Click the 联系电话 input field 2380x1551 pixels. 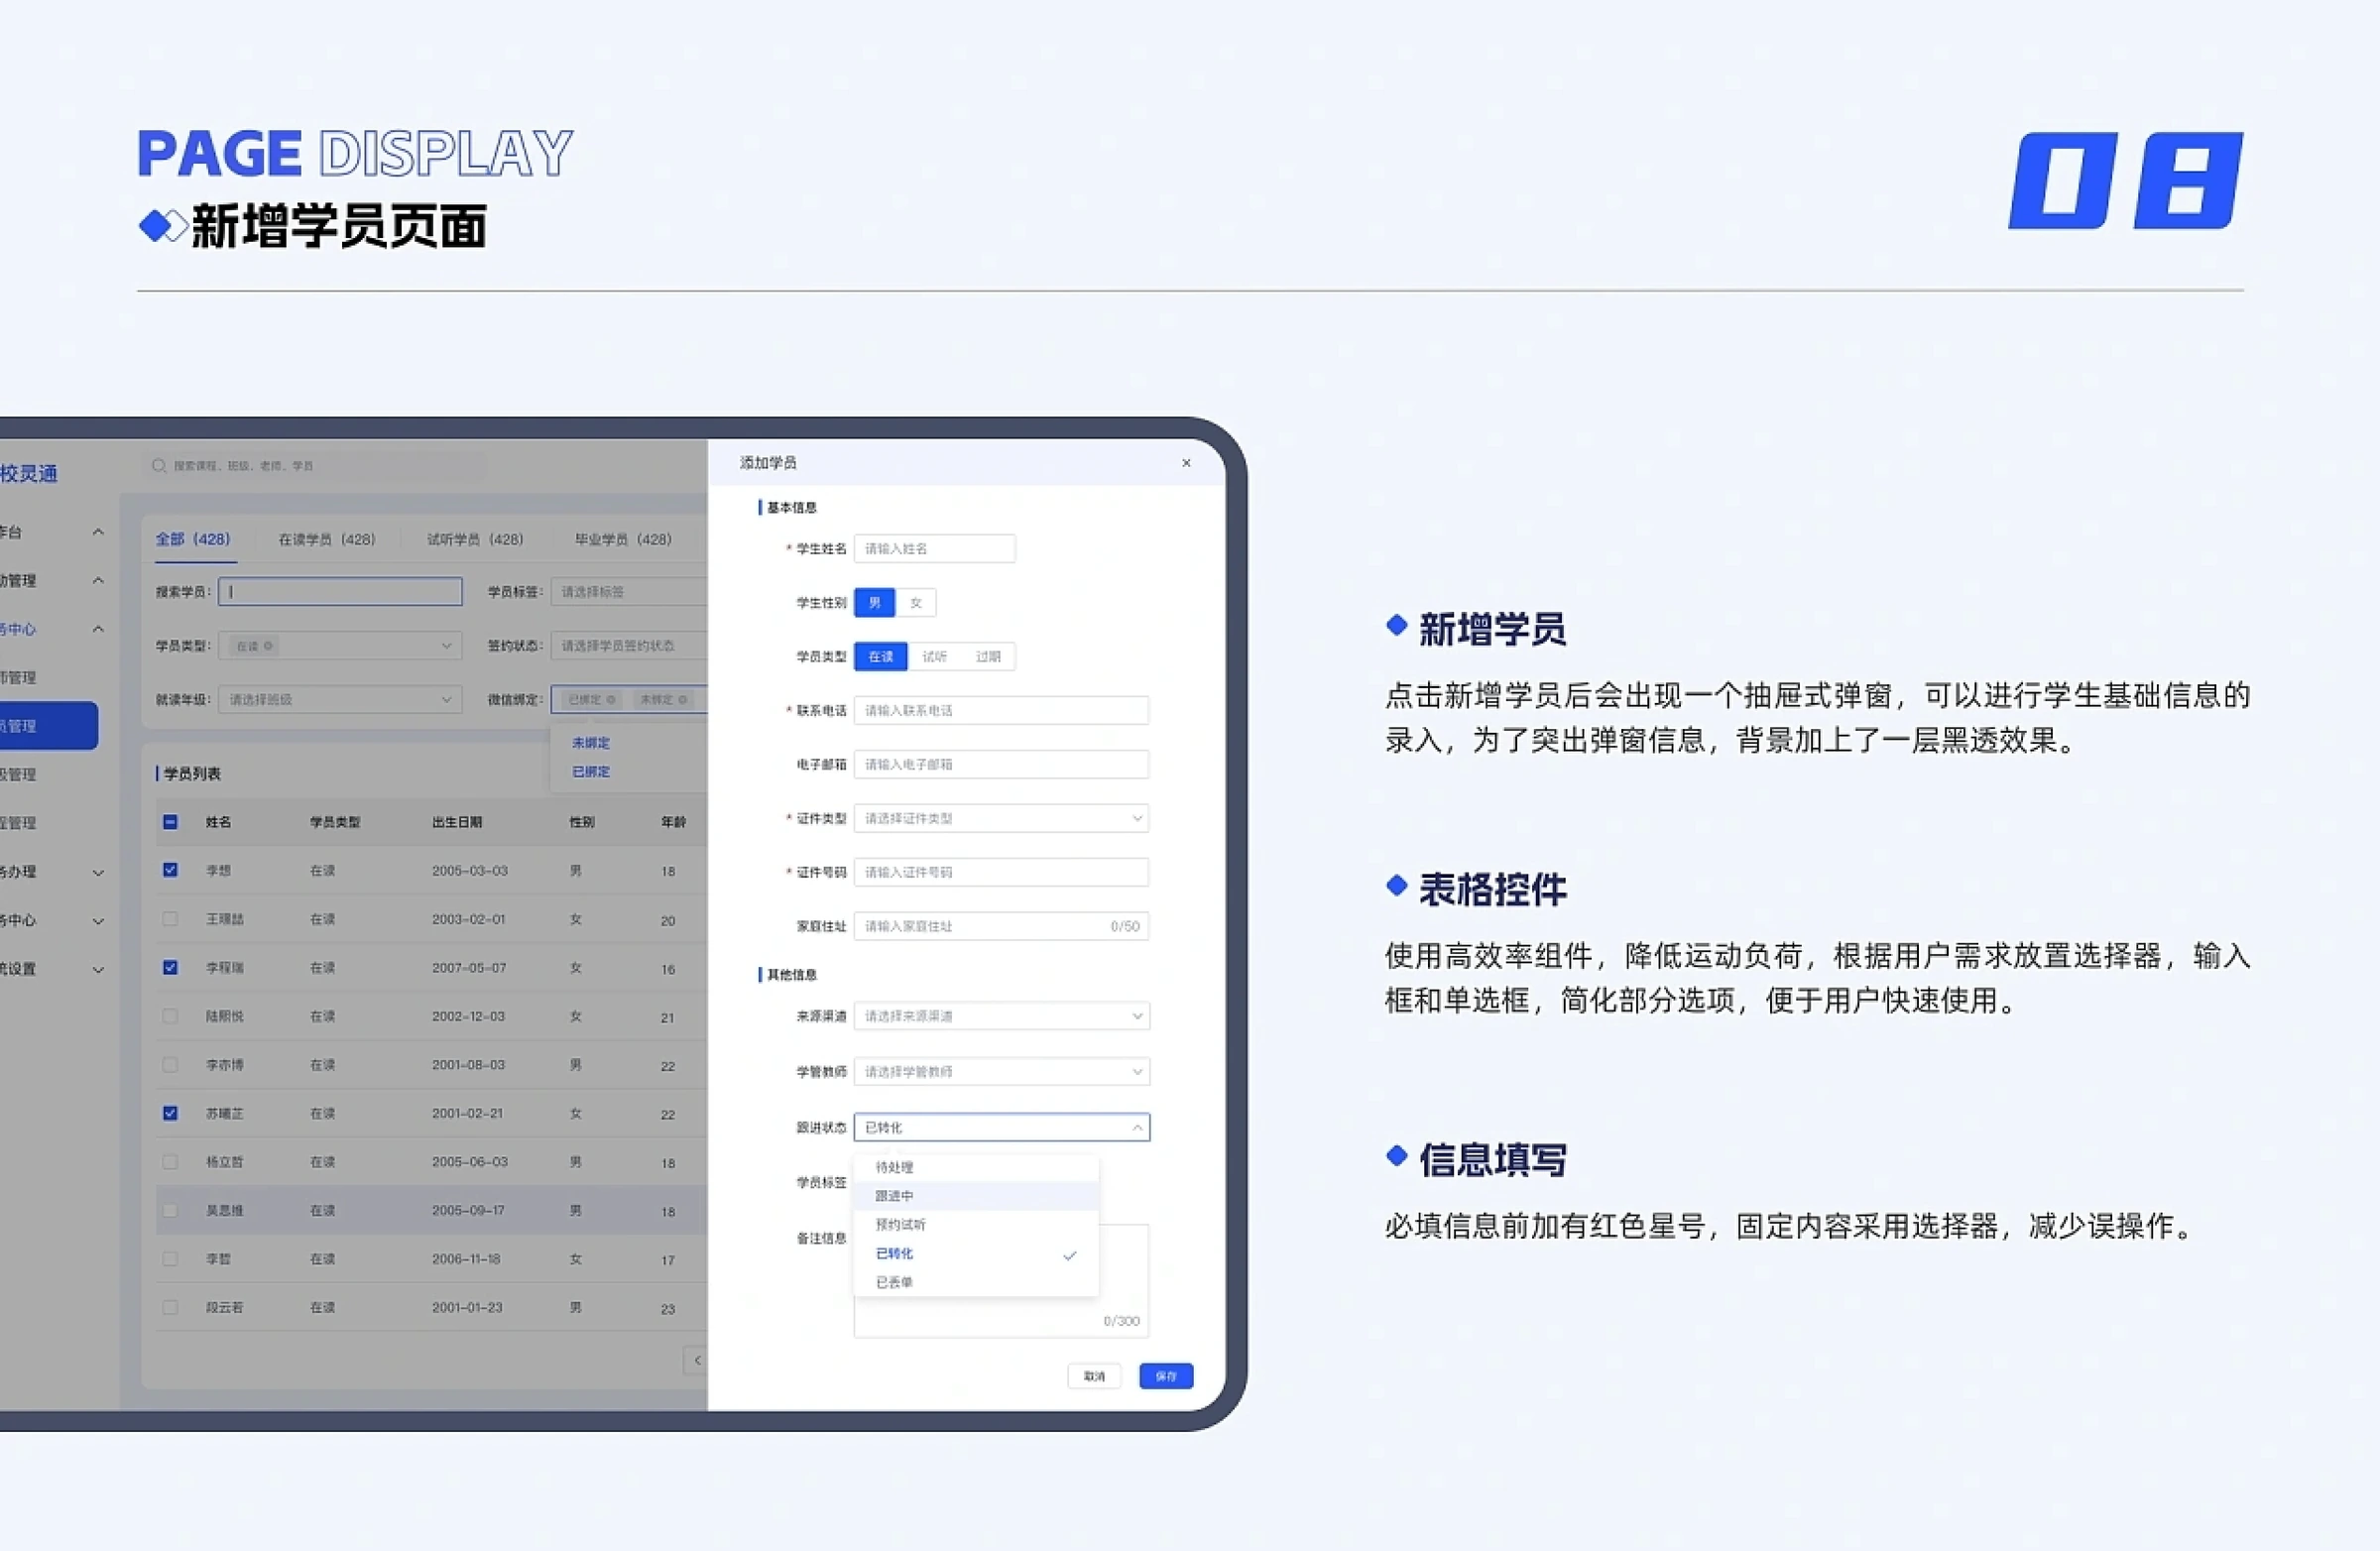(1001, 711)
